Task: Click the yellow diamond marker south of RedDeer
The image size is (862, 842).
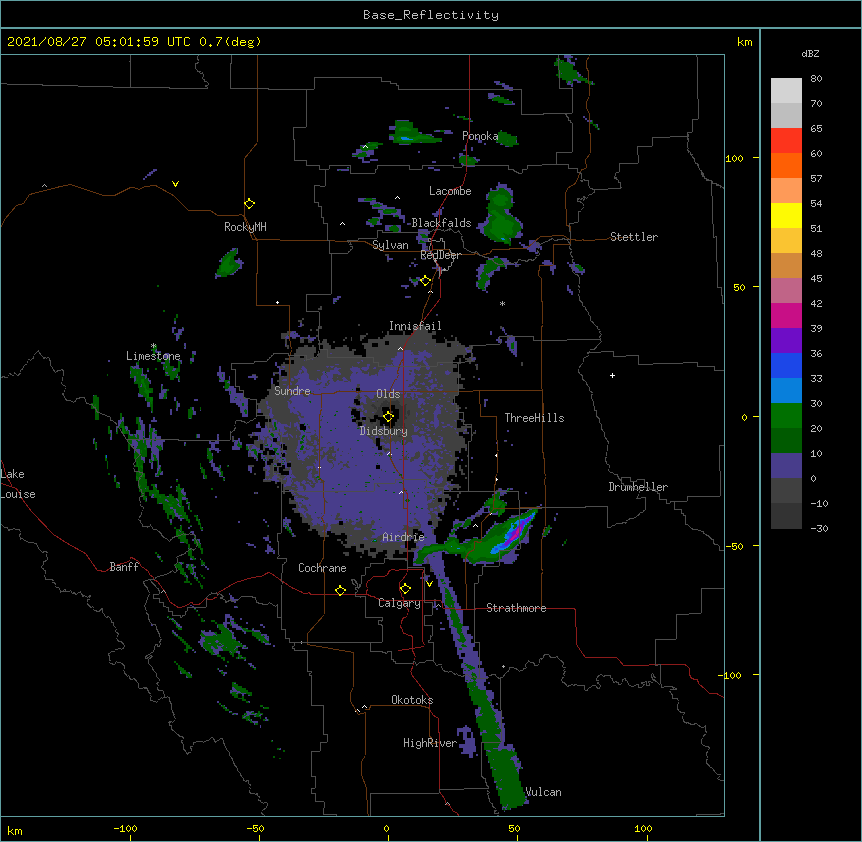Action: 426,281
